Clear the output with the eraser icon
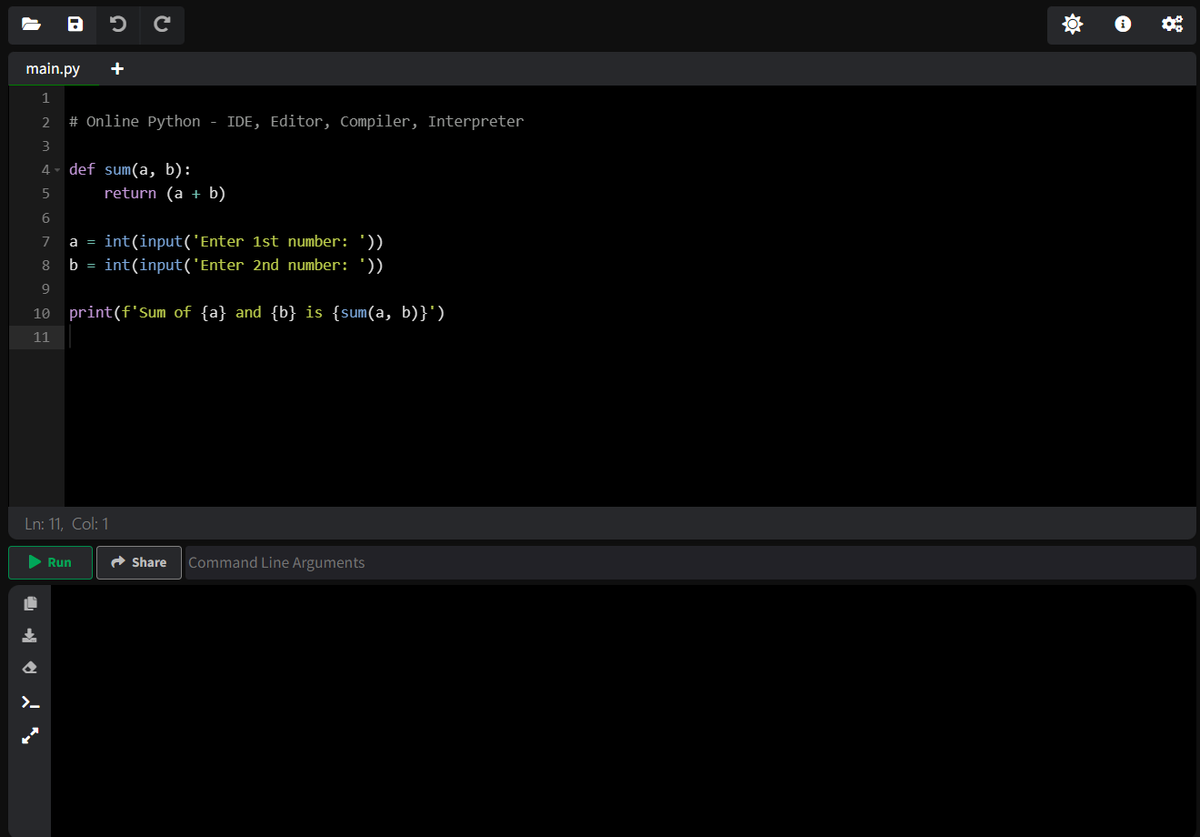This screenshot has width=1200, height=837. [x=30, y=668]
